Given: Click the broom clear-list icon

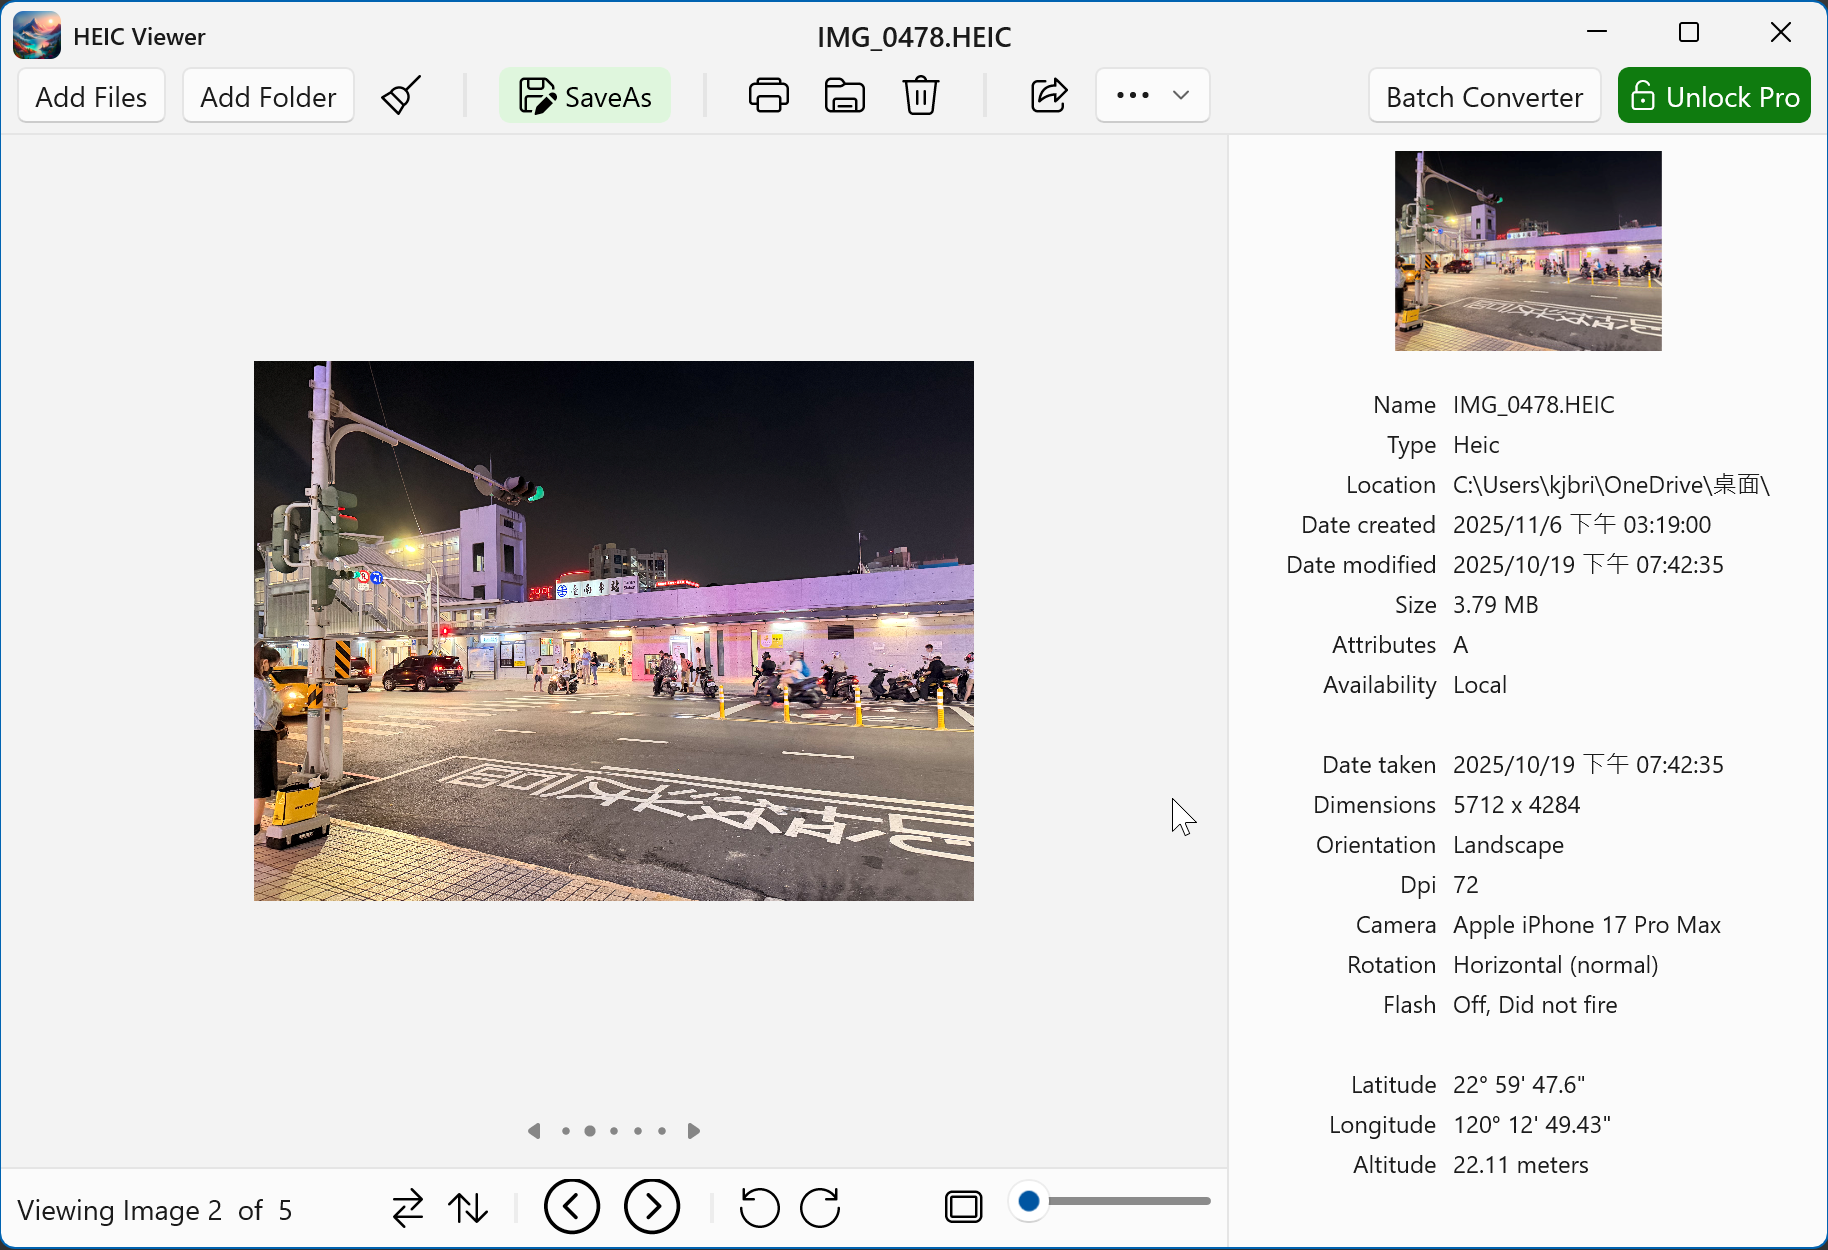Looking at the screenshot, I should [401, 96].
